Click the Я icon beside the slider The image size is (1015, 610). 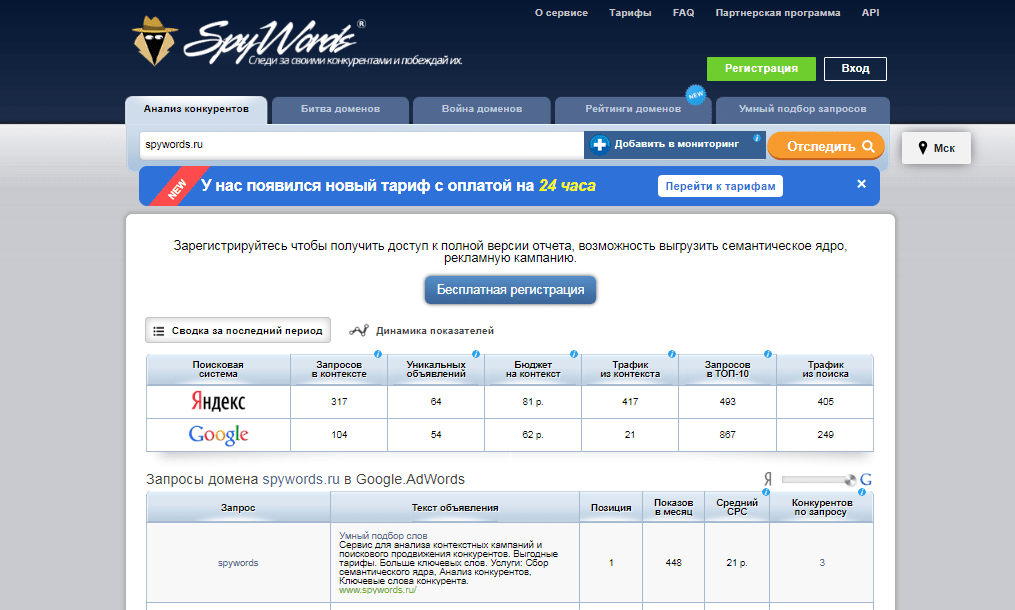click(768, 479)
